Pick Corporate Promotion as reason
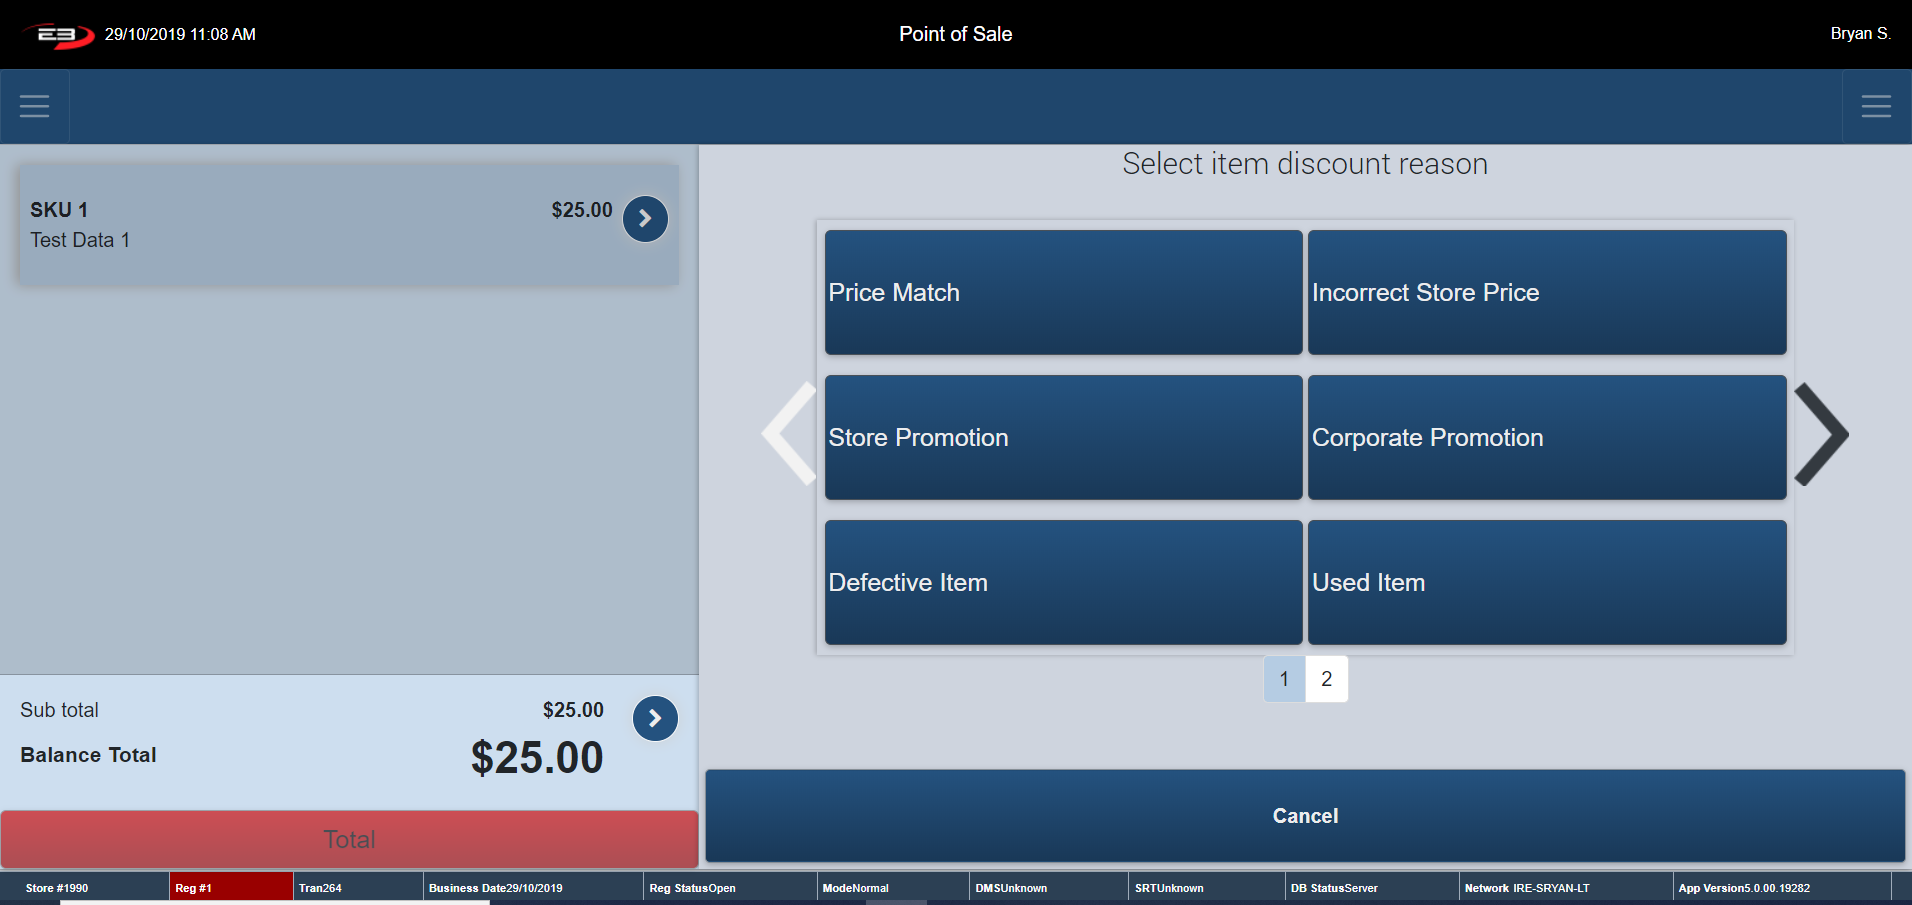Viewport: 1912px width, 905px height. (x=1546, y=437)
